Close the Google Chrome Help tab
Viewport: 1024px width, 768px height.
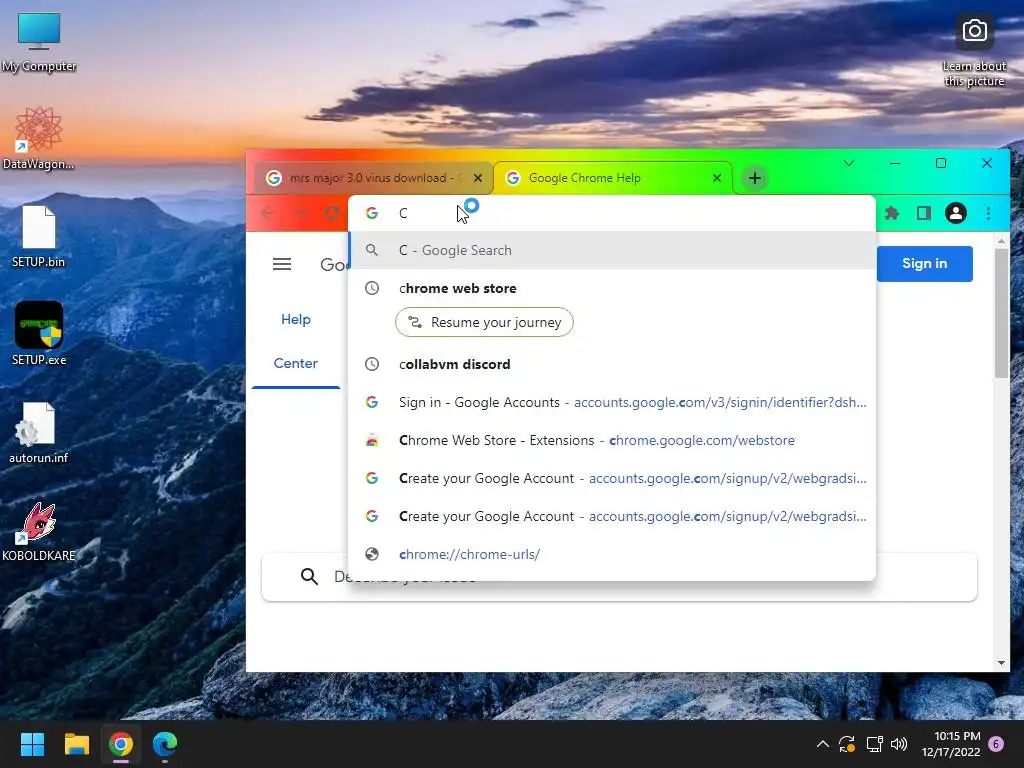tap(716, 178)
